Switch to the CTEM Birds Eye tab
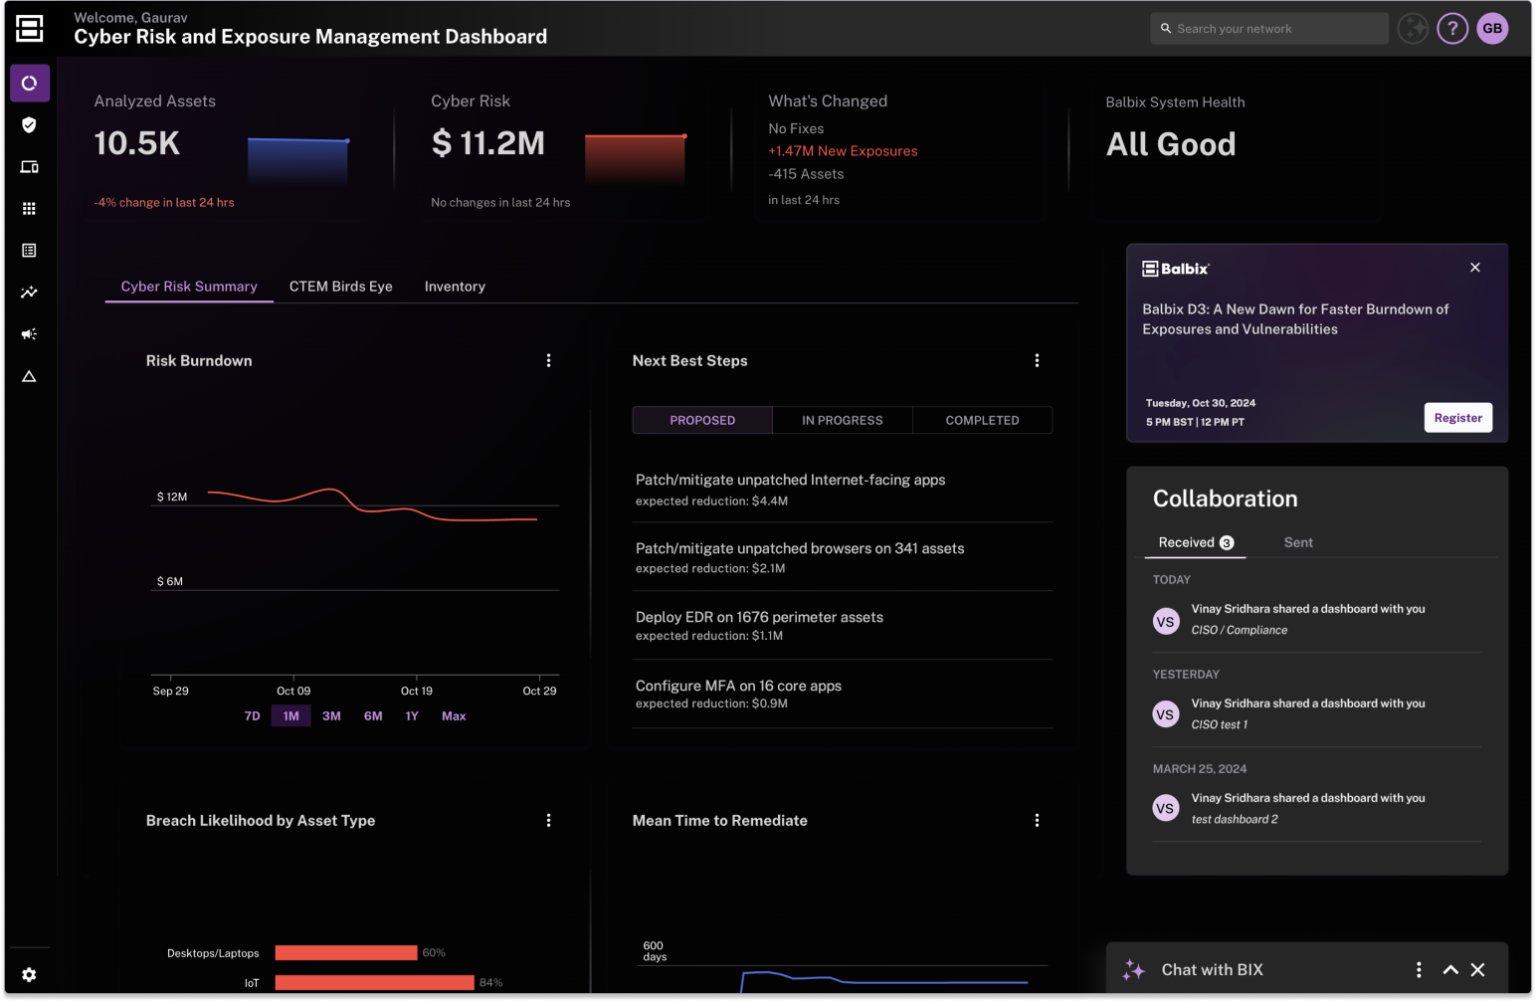 pos(341,286)
